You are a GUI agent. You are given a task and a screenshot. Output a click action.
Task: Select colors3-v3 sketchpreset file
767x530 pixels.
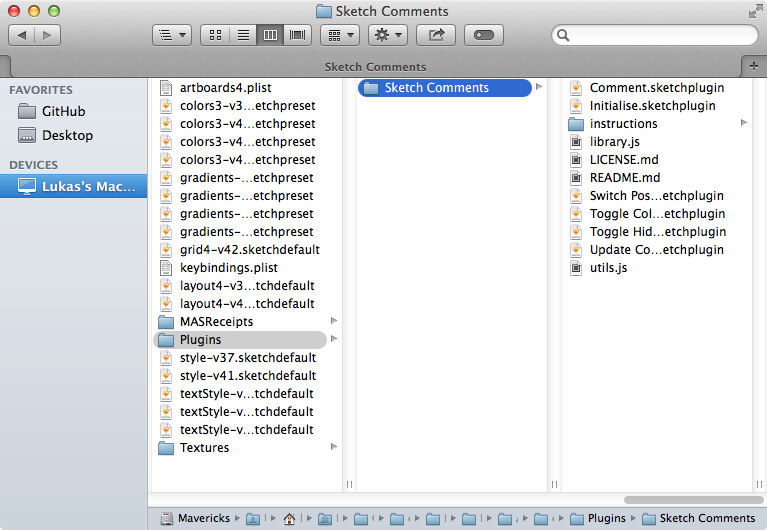coord(247,106)
